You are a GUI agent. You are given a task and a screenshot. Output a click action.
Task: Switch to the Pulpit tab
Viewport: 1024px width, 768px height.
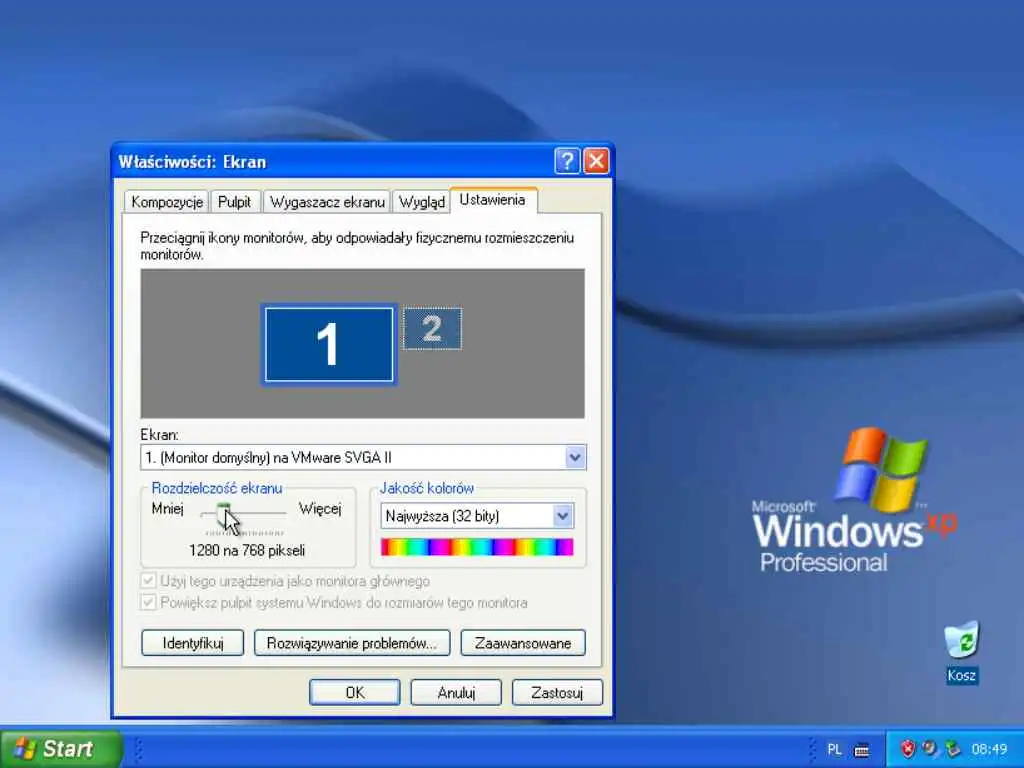234,202
